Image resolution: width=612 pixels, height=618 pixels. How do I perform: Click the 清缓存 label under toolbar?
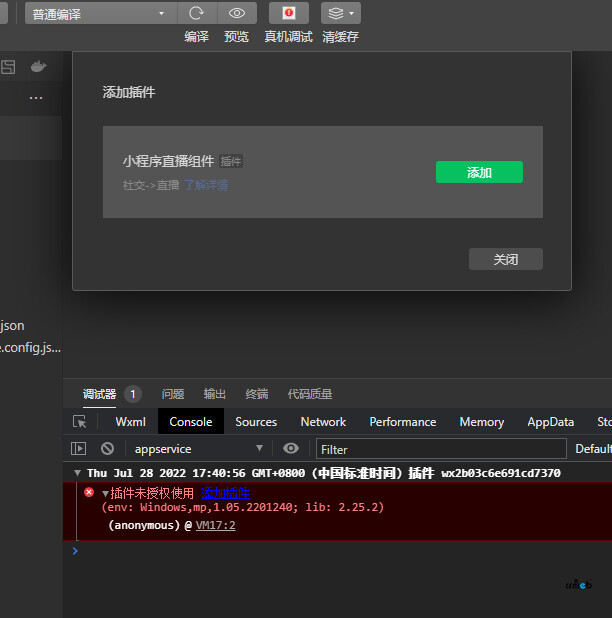(340, 37)
